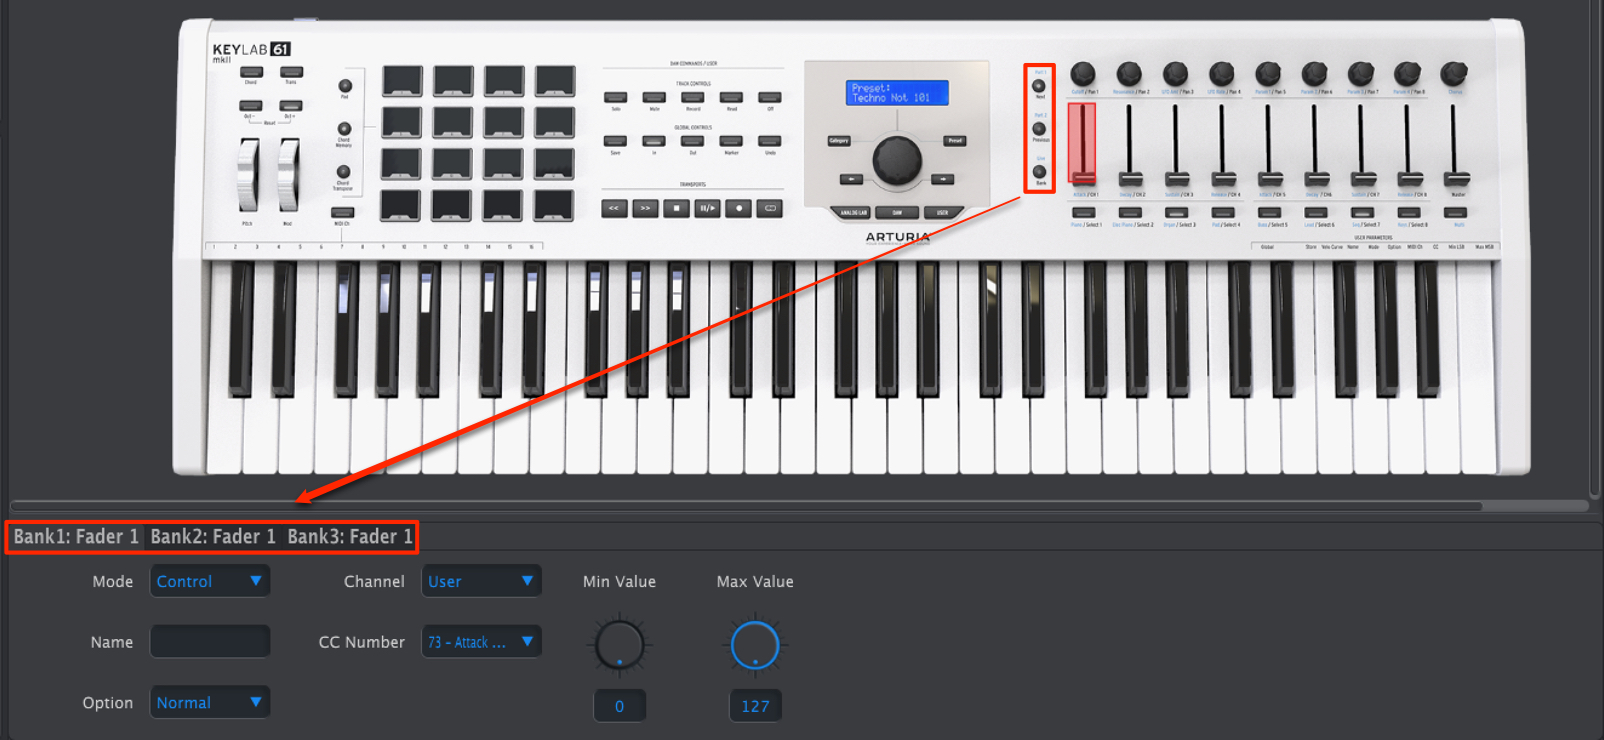Viewport: 1604px width, 740px height.
Task: Click the record transport button
Action: [x=739, y=208]
